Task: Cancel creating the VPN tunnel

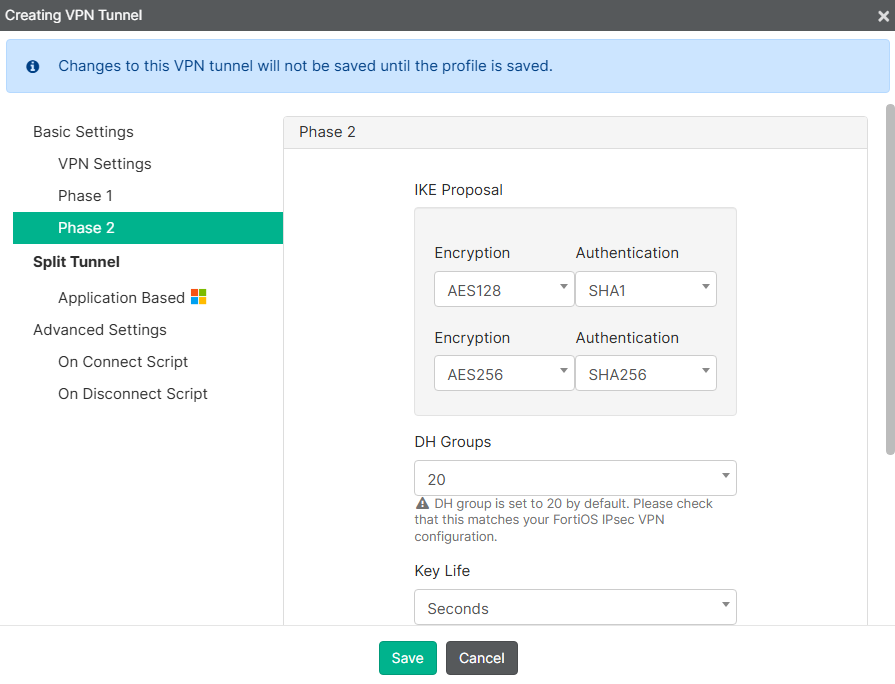Action: point(481,658)
